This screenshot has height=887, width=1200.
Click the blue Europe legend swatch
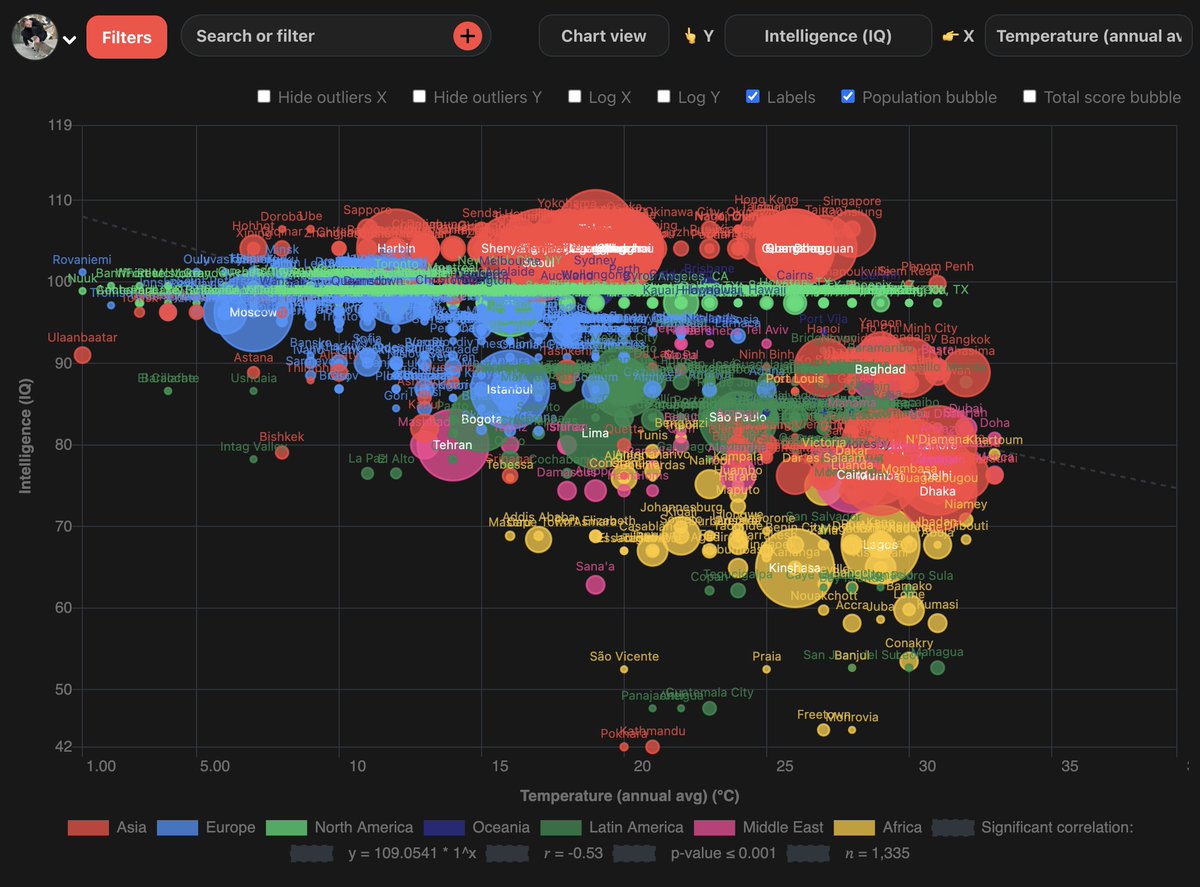coord(180,827)
